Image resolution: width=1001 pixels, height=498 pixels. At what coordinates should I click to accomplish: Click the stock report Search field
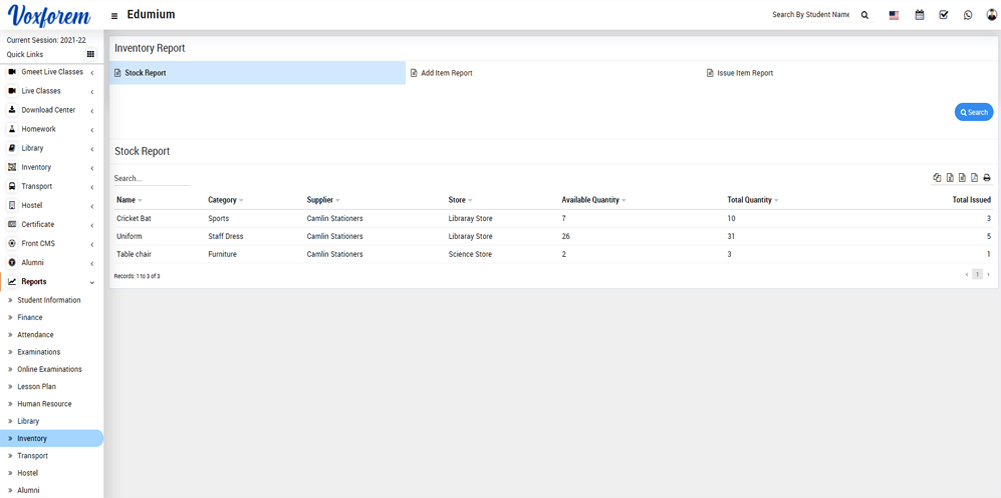(x=151, y=178)
